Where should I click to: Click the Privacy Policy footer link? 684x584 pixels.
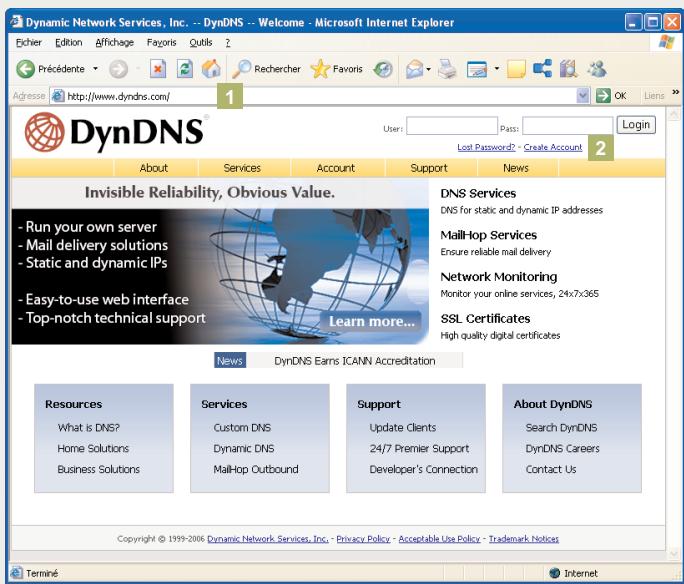tap(363, 539)
